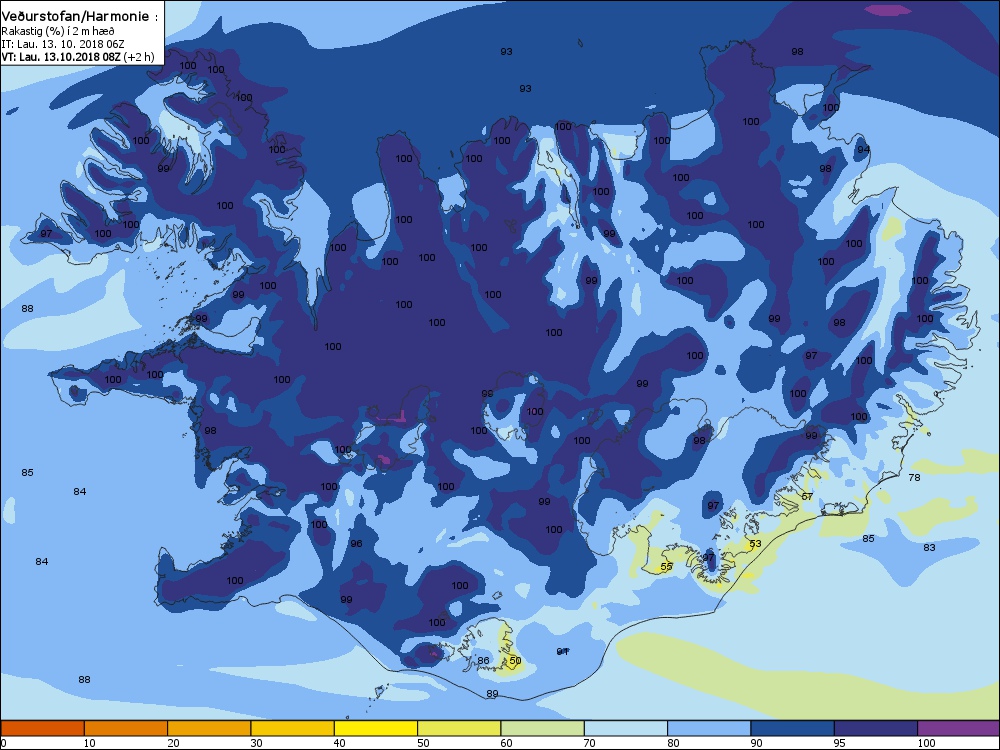Select the 30–40 golden legend swatch

point(293,728)
